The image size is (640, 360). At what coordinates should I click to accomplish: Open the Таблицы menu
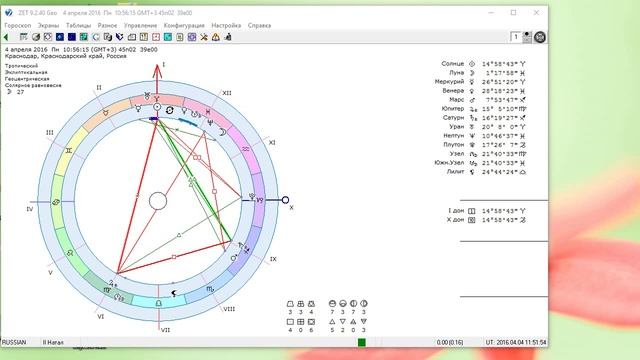[x=78, y=25]
